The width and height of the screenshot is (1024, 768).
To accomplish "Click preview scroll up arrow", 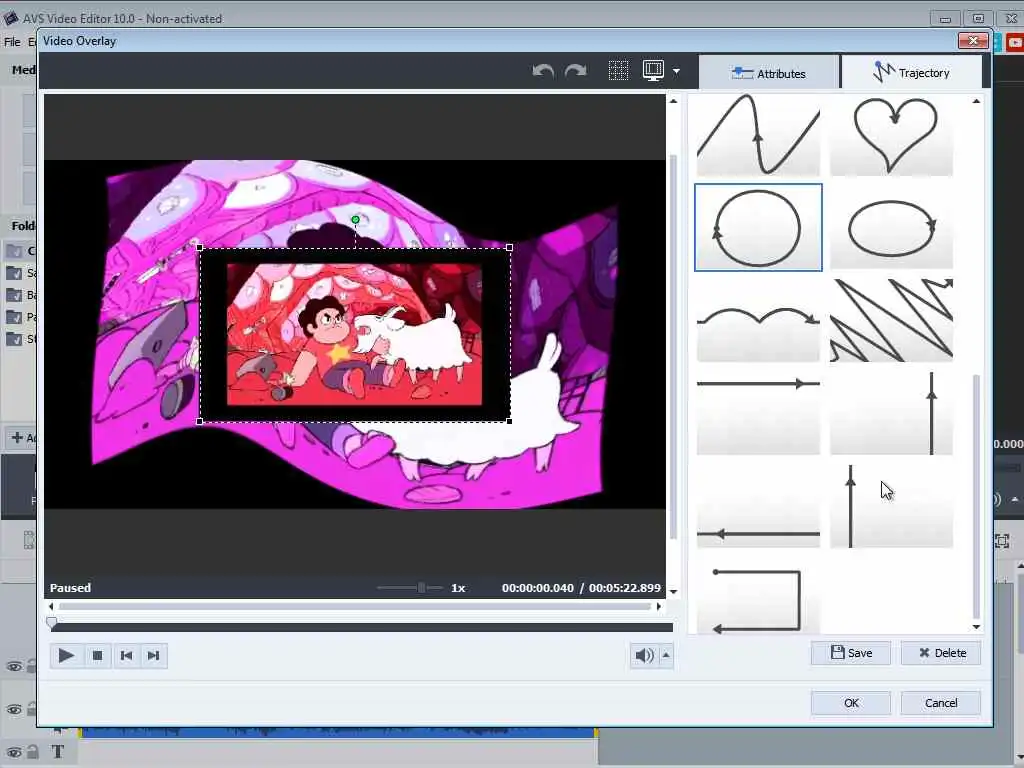I will [673, 101].
